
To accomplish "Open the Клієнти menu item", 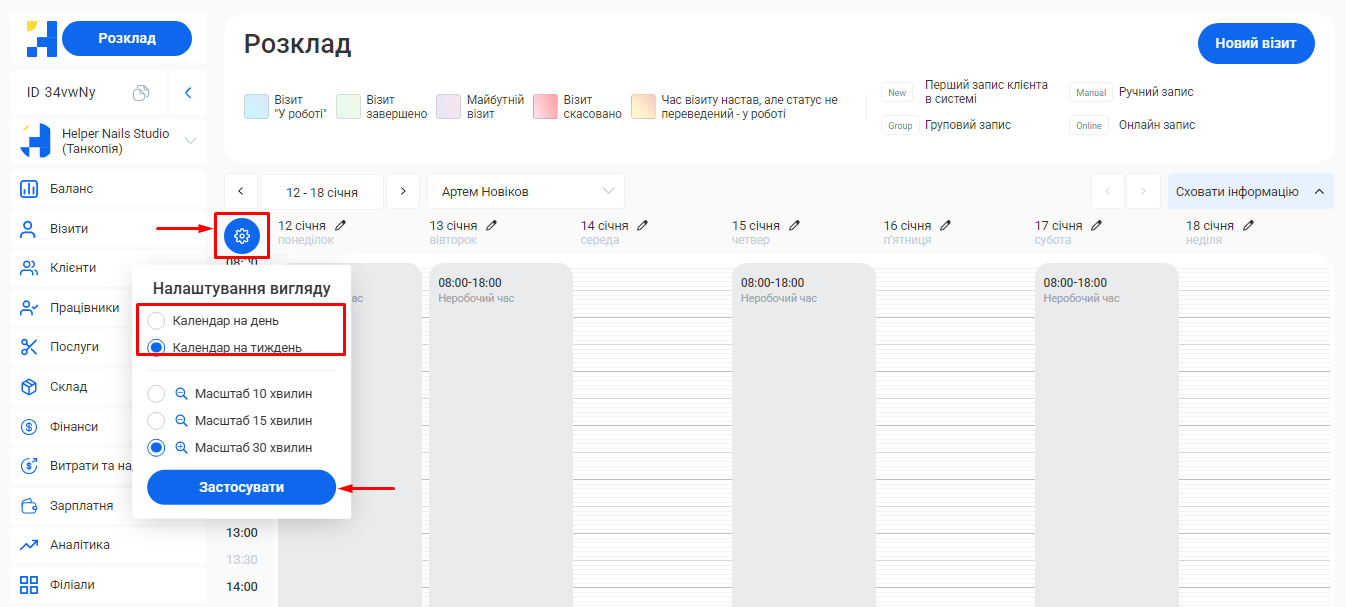I will point(73,268).
